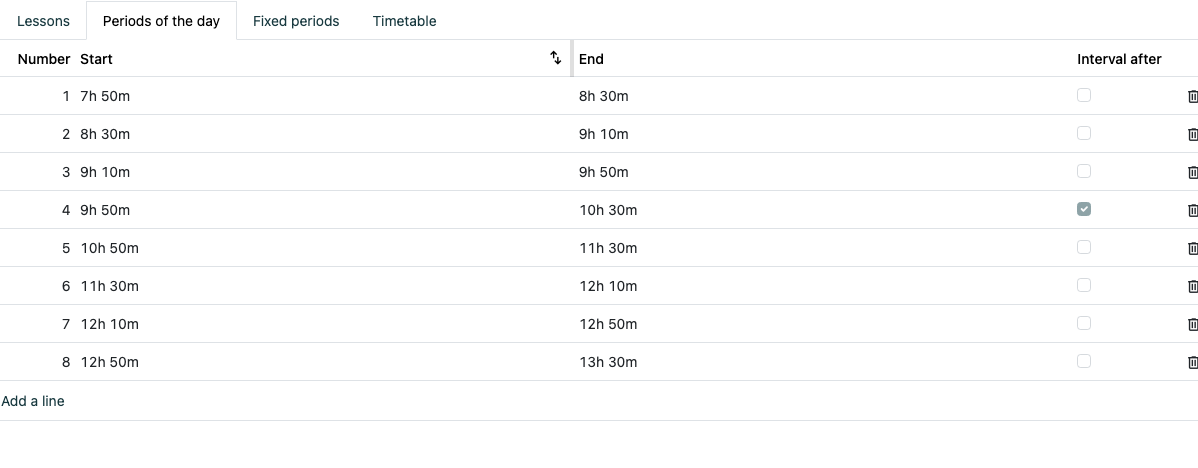Switch to the Lessons tab
Image resolution: width=1198 pixels, height=468 pixels.
(x=43, y=21)
